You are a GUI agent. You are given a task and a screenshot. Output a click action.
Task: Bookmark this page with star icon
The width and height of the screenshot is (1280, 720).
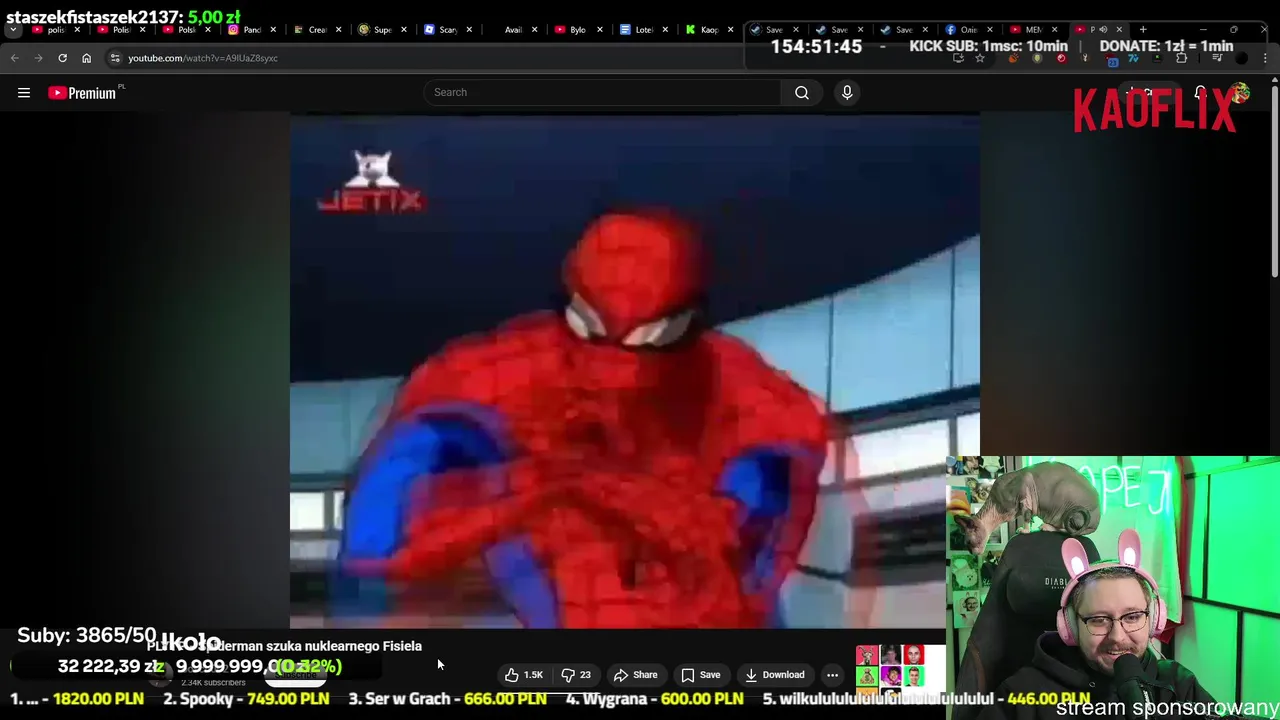point(980,58)
